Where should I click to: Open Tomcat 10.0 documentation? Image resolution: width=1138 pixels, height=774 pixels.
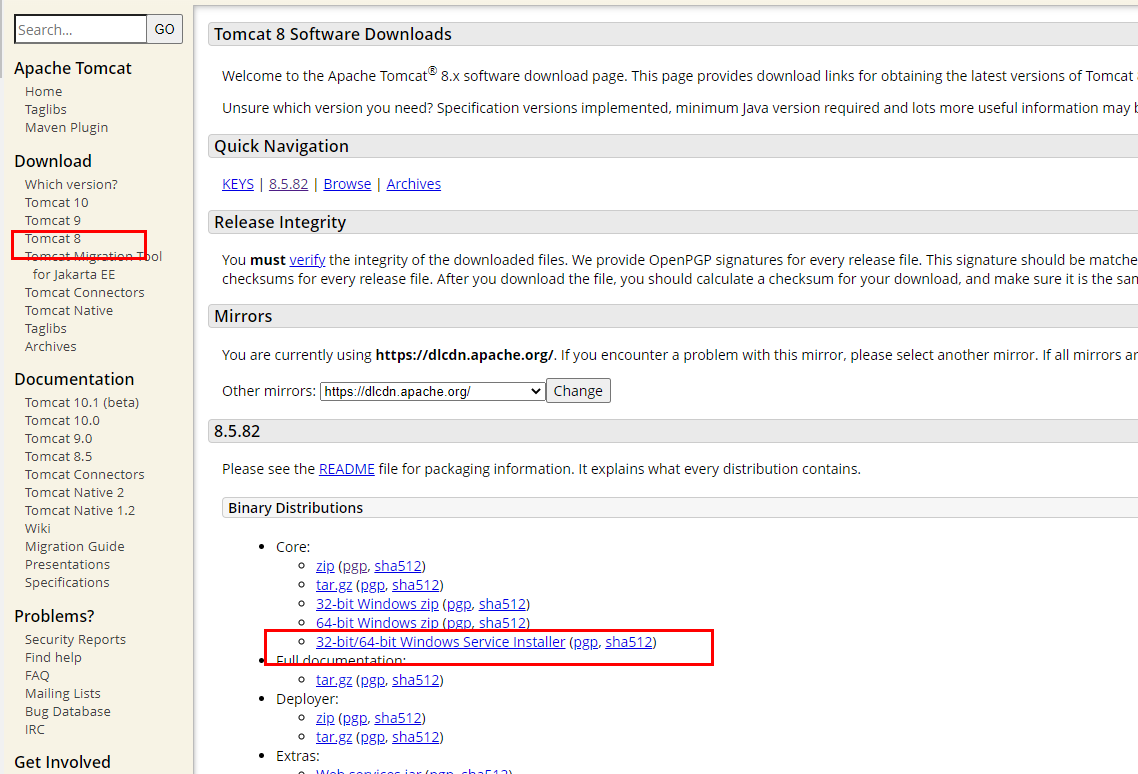pos(62,420)
